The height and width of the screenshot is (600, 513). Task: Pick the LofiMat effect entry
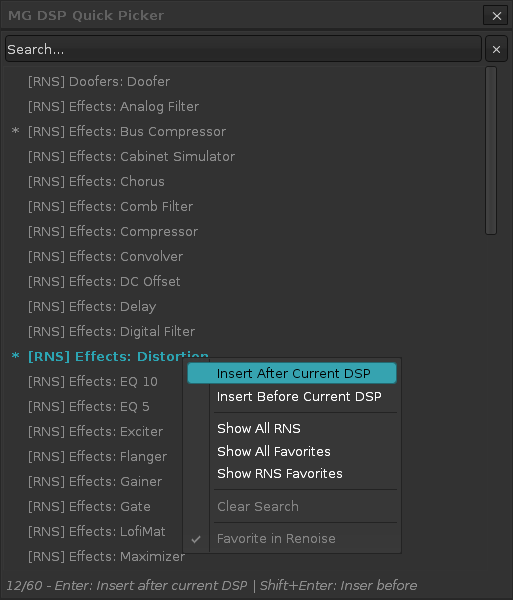96,531
